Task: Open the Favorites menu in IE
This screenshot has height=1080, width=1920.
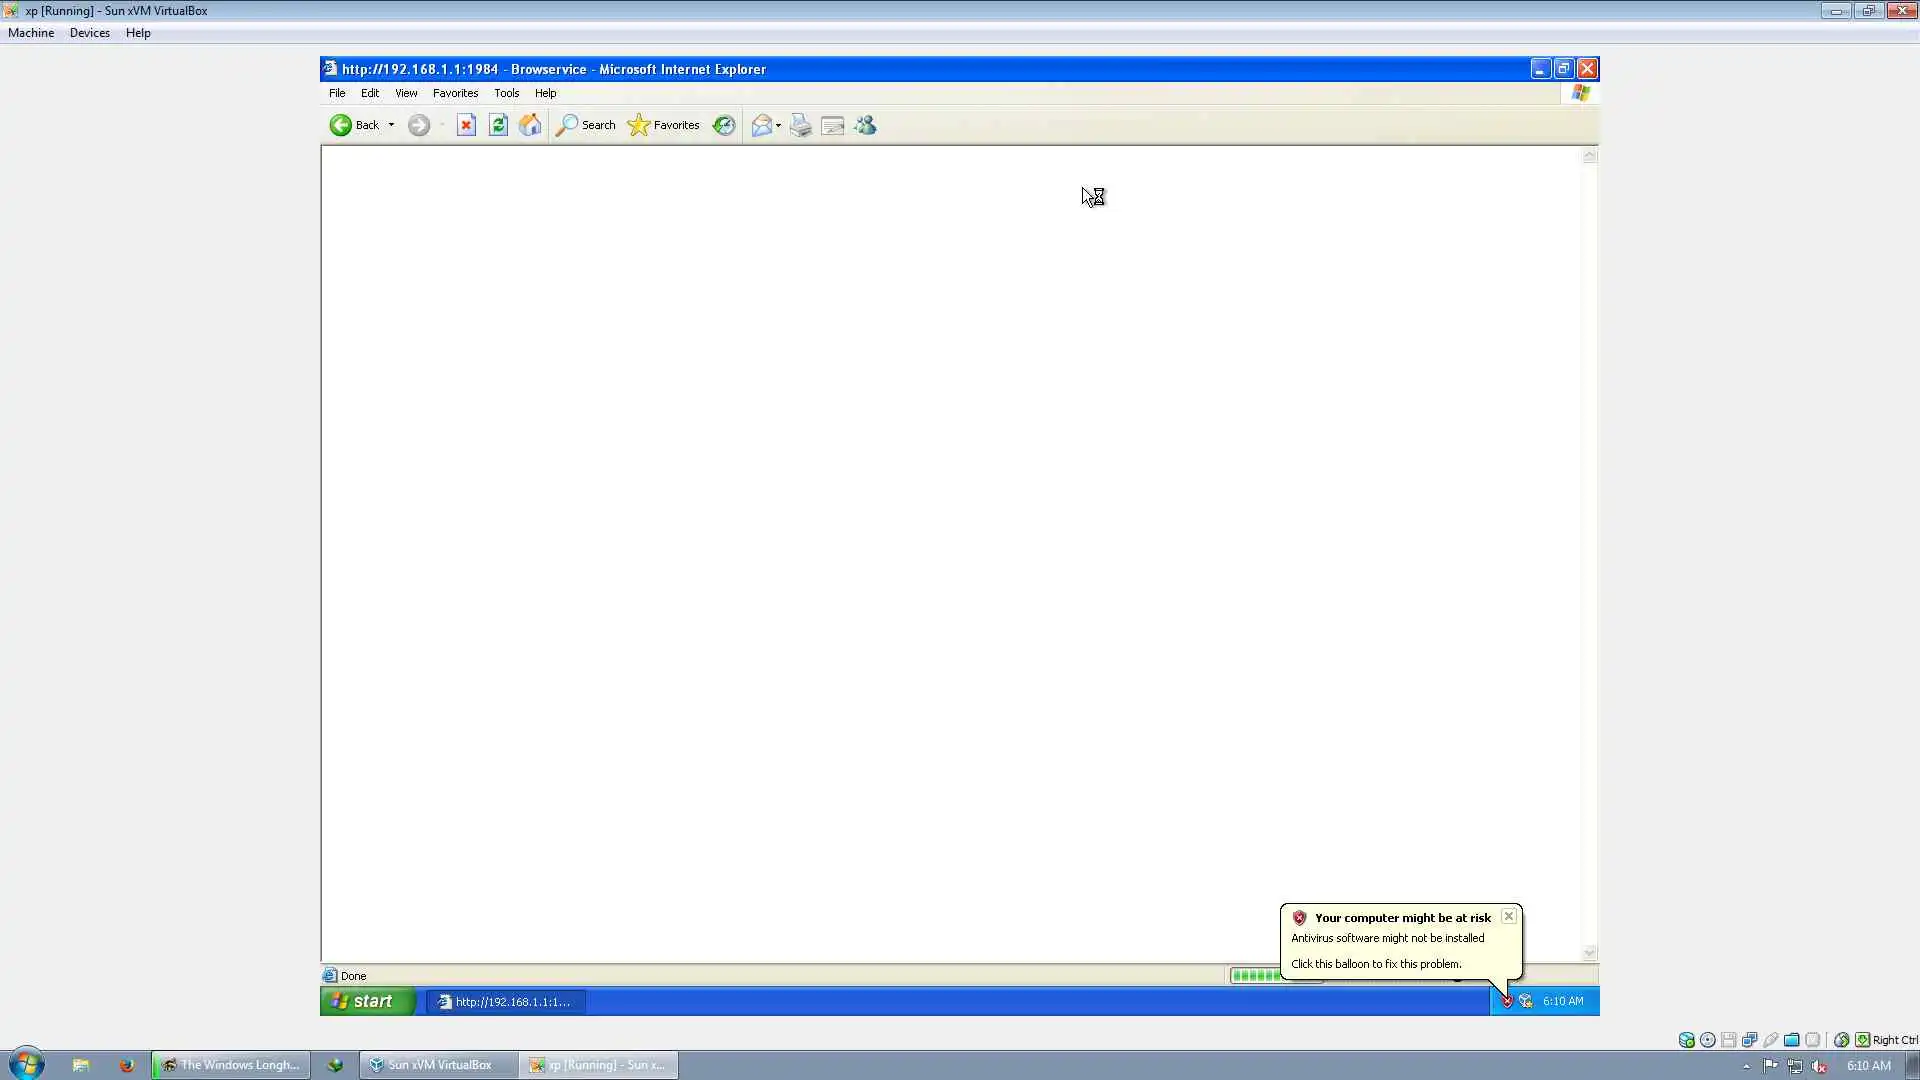Action: (455, 93)
